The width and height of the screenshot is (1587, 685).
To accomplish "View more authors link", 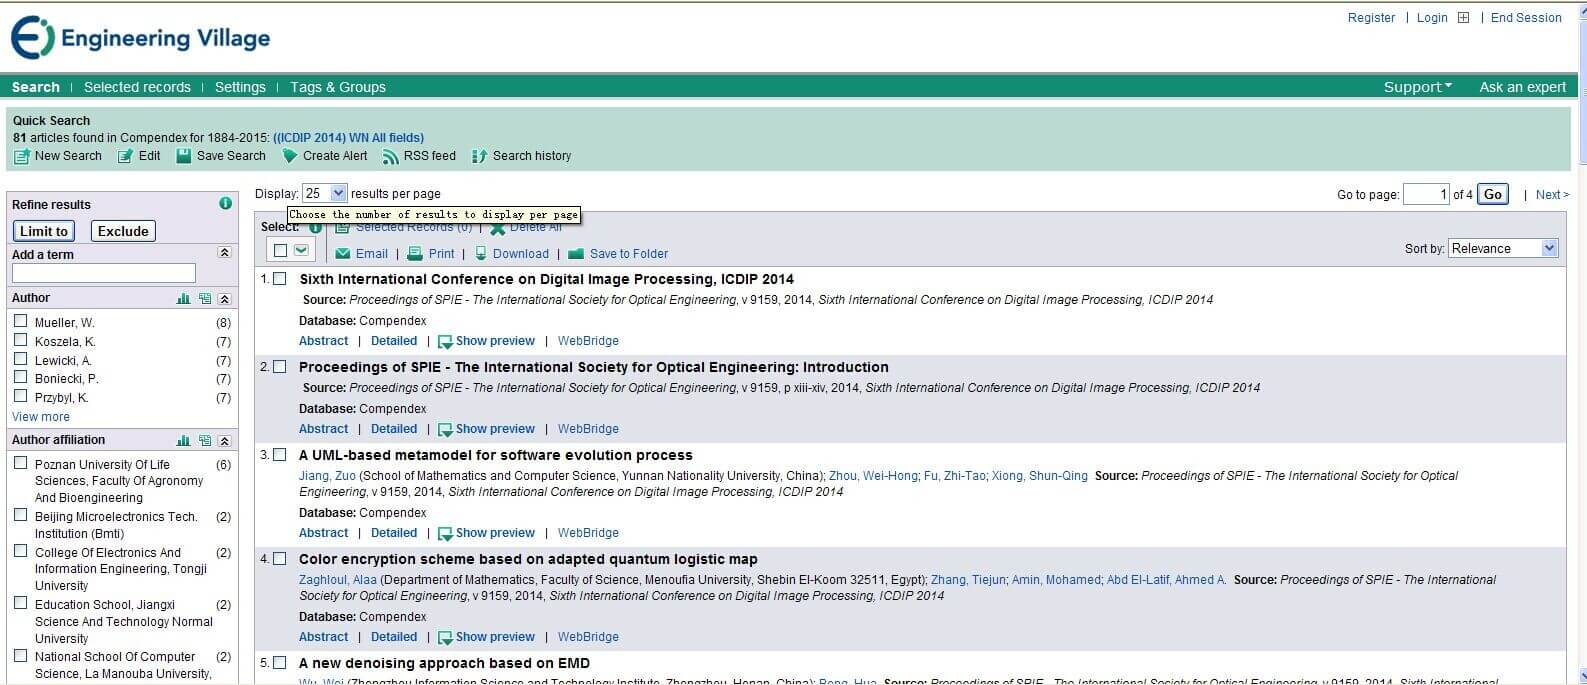I will coord(41,417).
